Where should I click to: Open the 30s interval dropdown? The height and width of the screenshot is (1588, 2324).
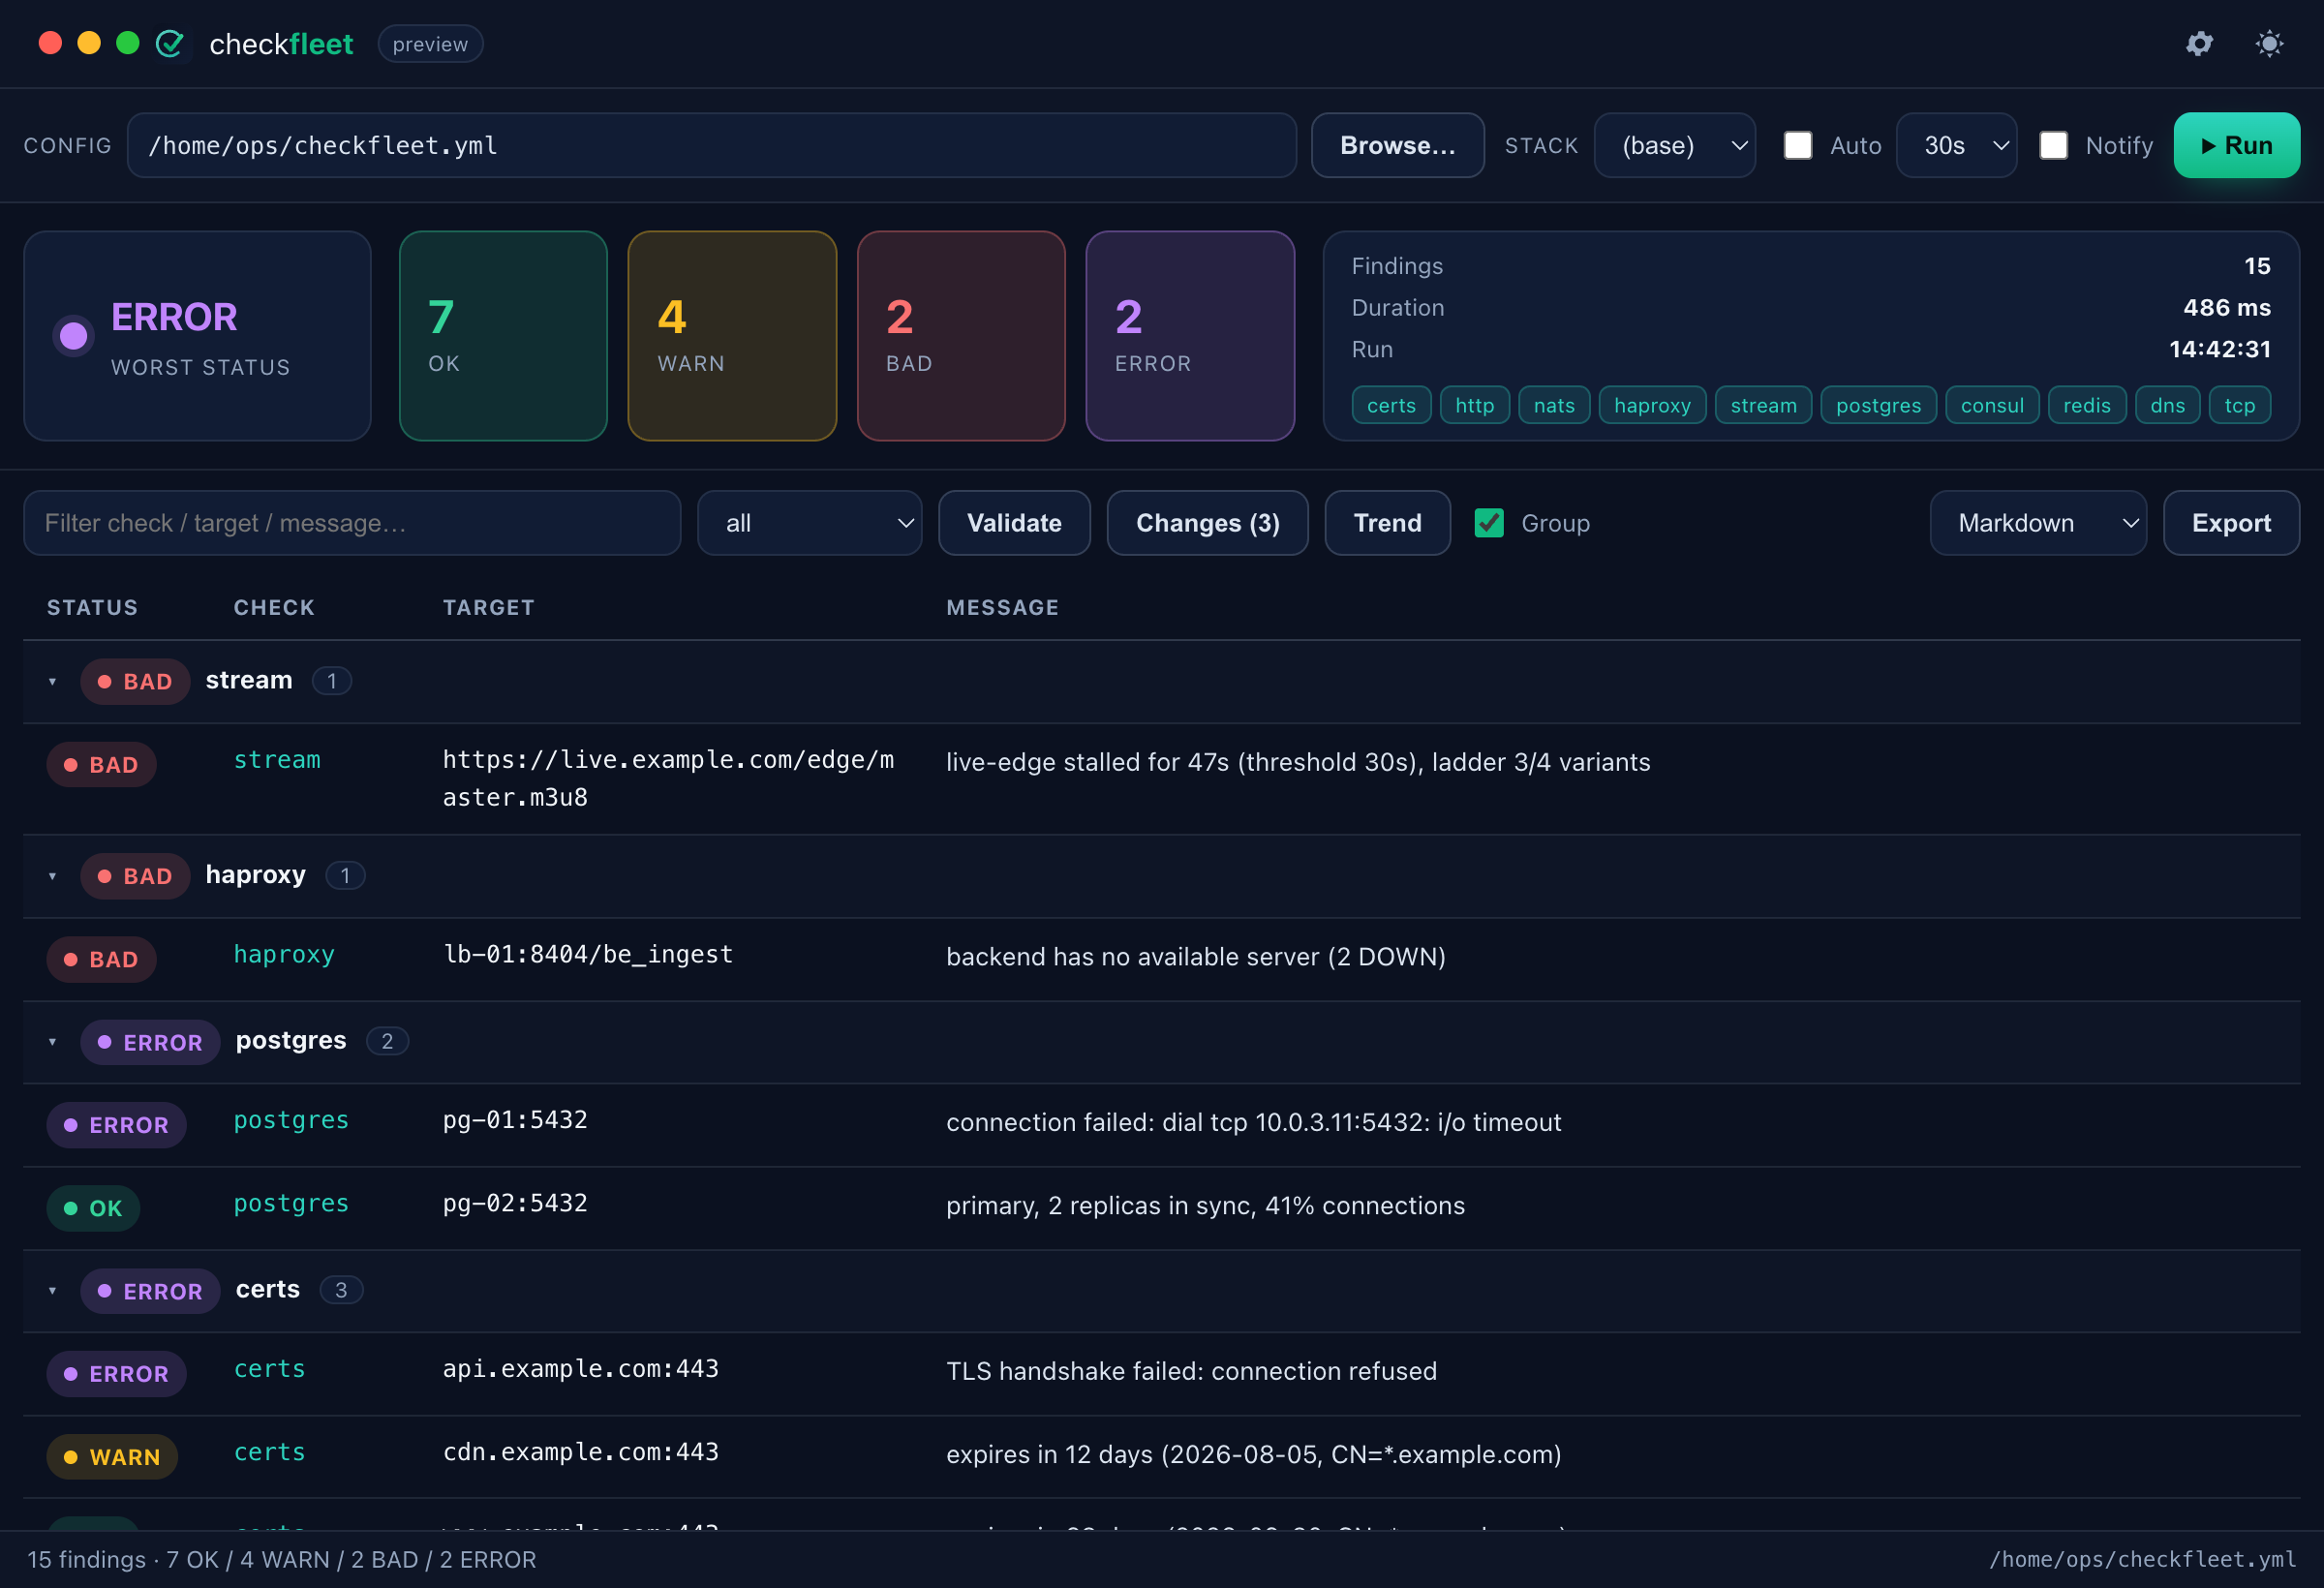point(1956,145)
